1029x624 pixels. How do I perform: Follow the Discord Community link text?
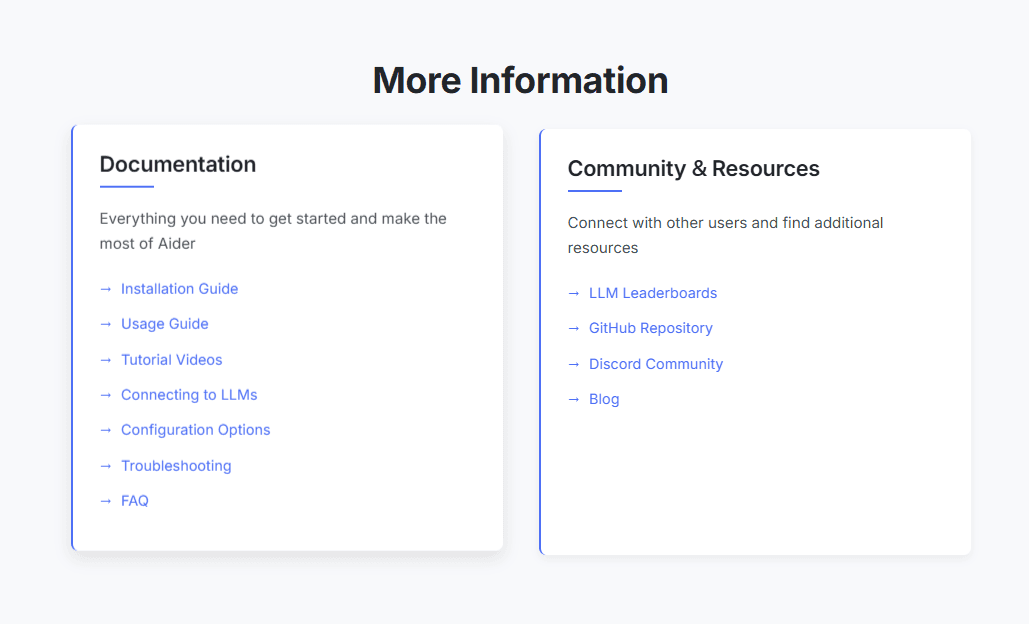[x=655, y=364]
